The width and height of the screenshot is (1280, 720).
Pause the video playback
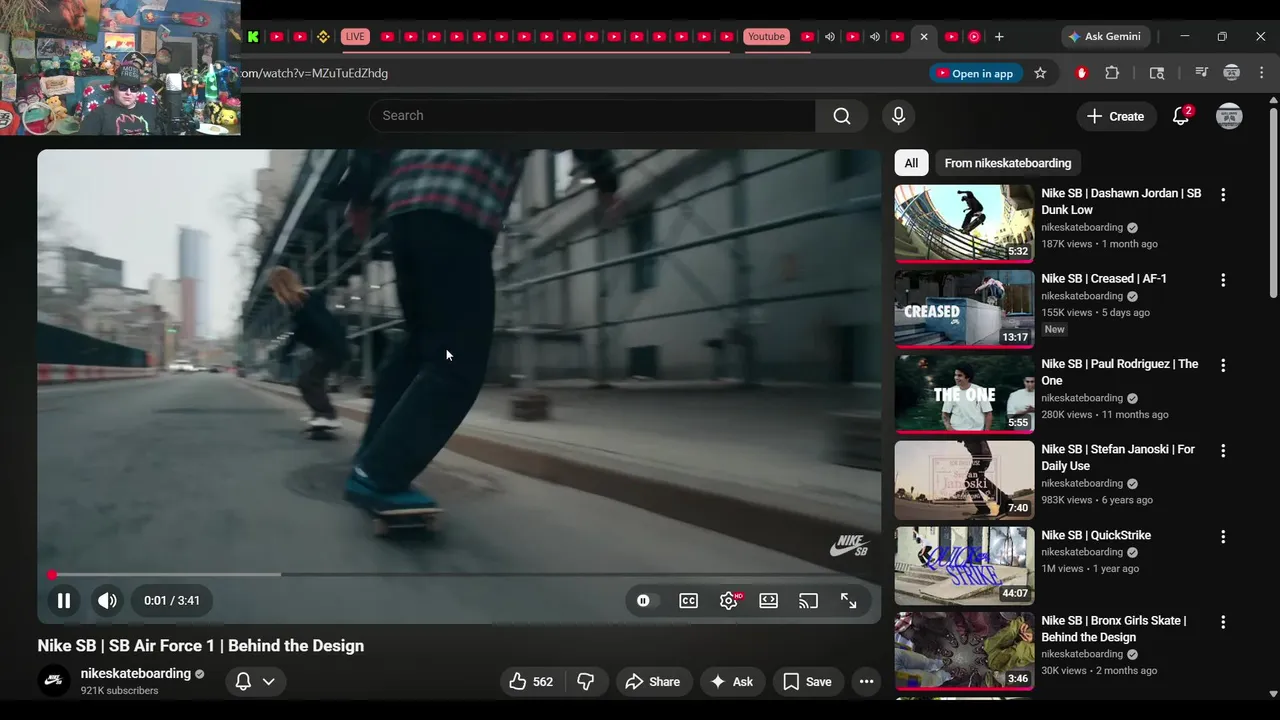click(x=63, y=600)
